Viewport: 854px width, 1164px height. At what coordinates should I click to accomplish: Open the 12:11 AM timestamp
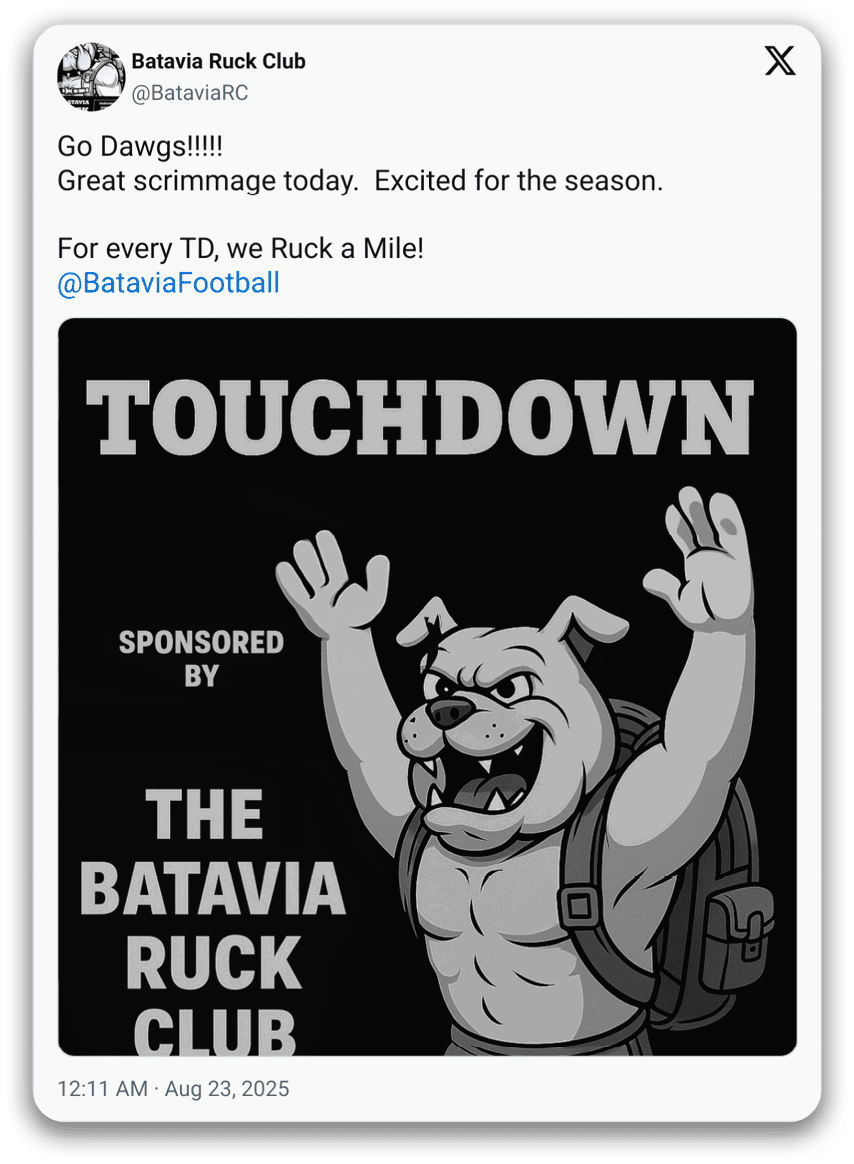pyautogui.click(x=101, y=1088)
